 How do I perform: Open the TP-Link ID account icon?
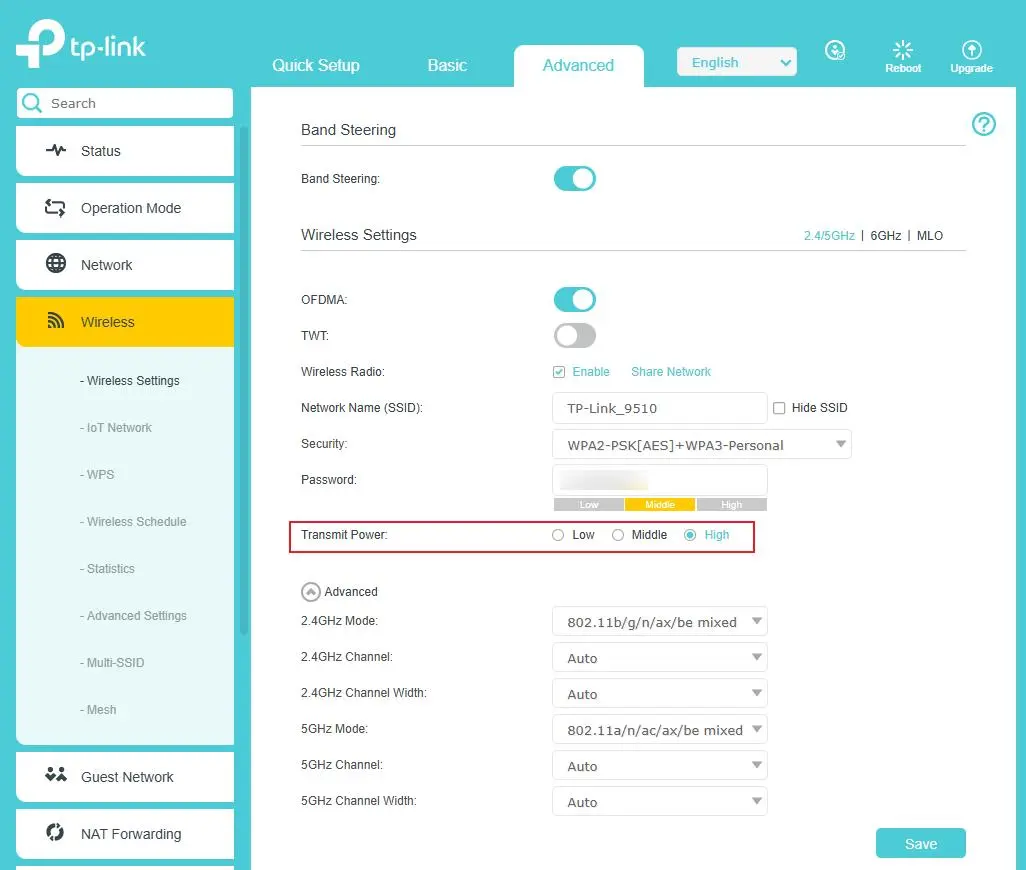[835, 50]
